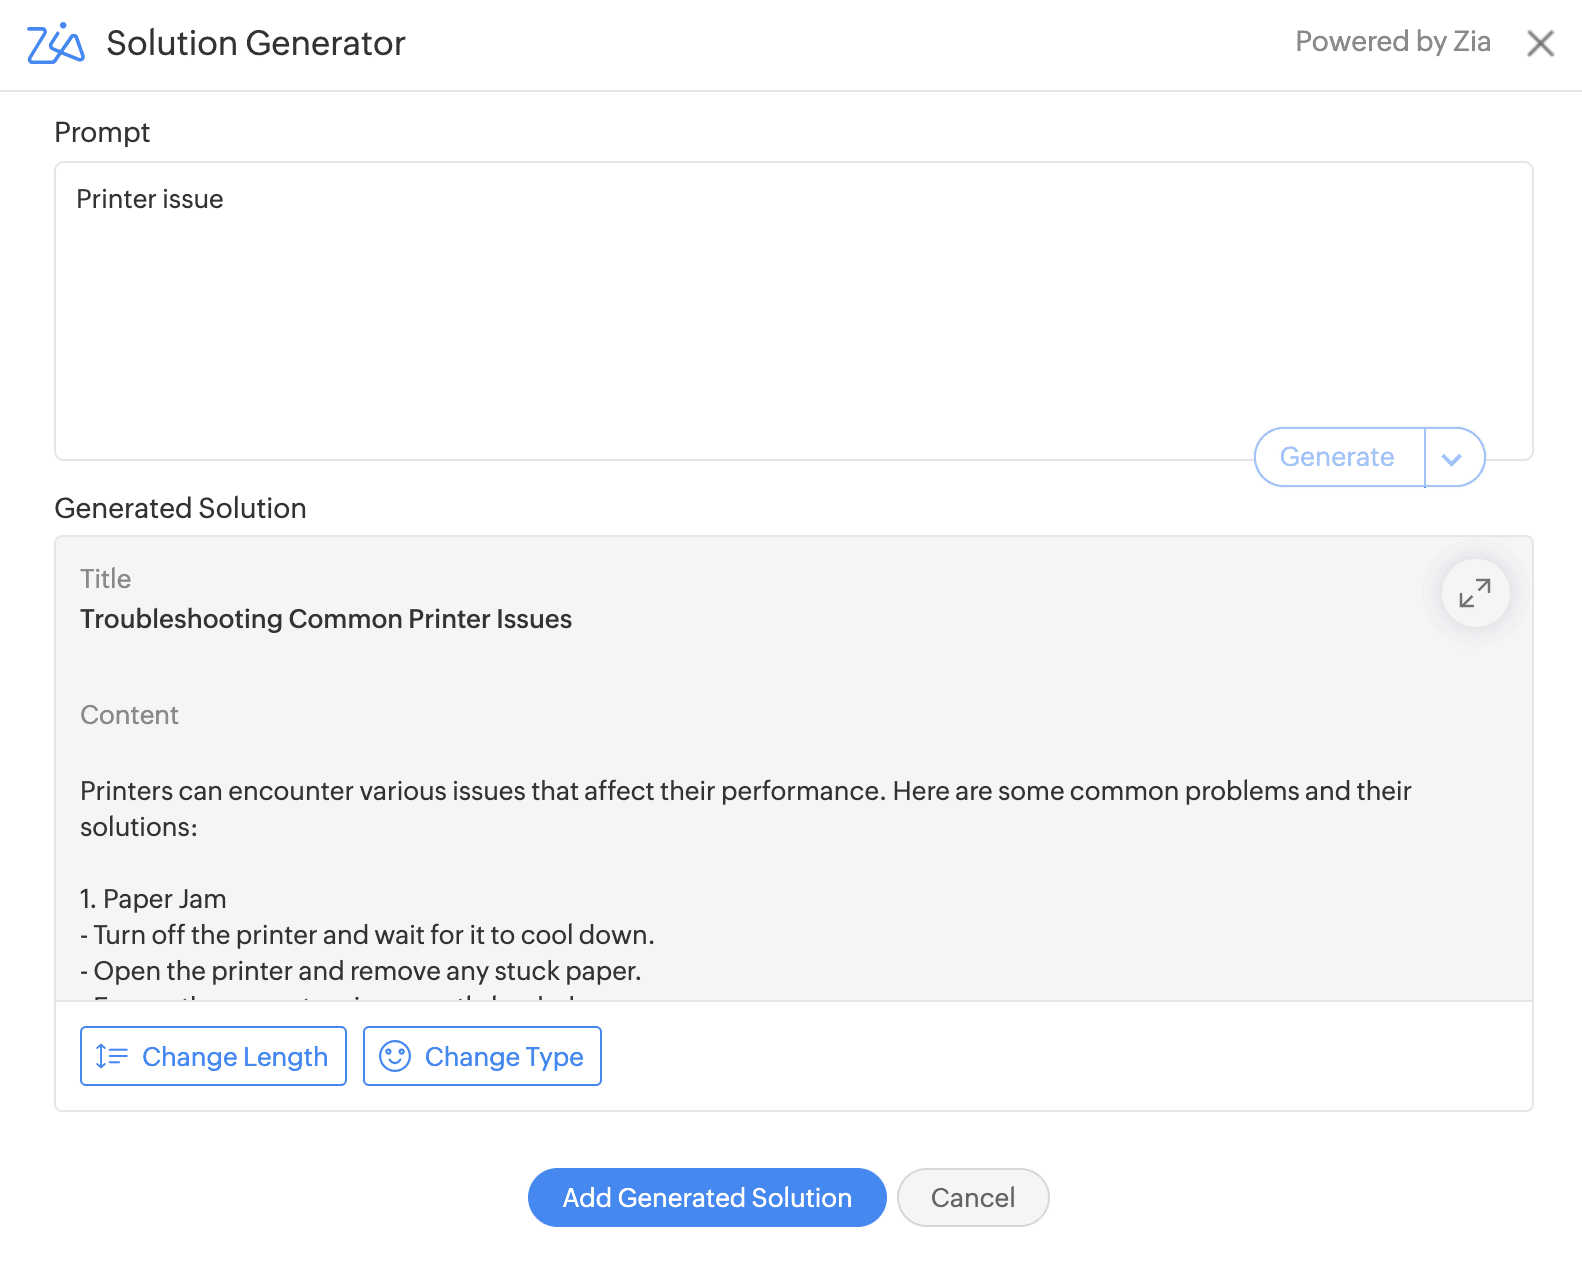
Task: Click the Zia logo icon
Action: (55, 43)
